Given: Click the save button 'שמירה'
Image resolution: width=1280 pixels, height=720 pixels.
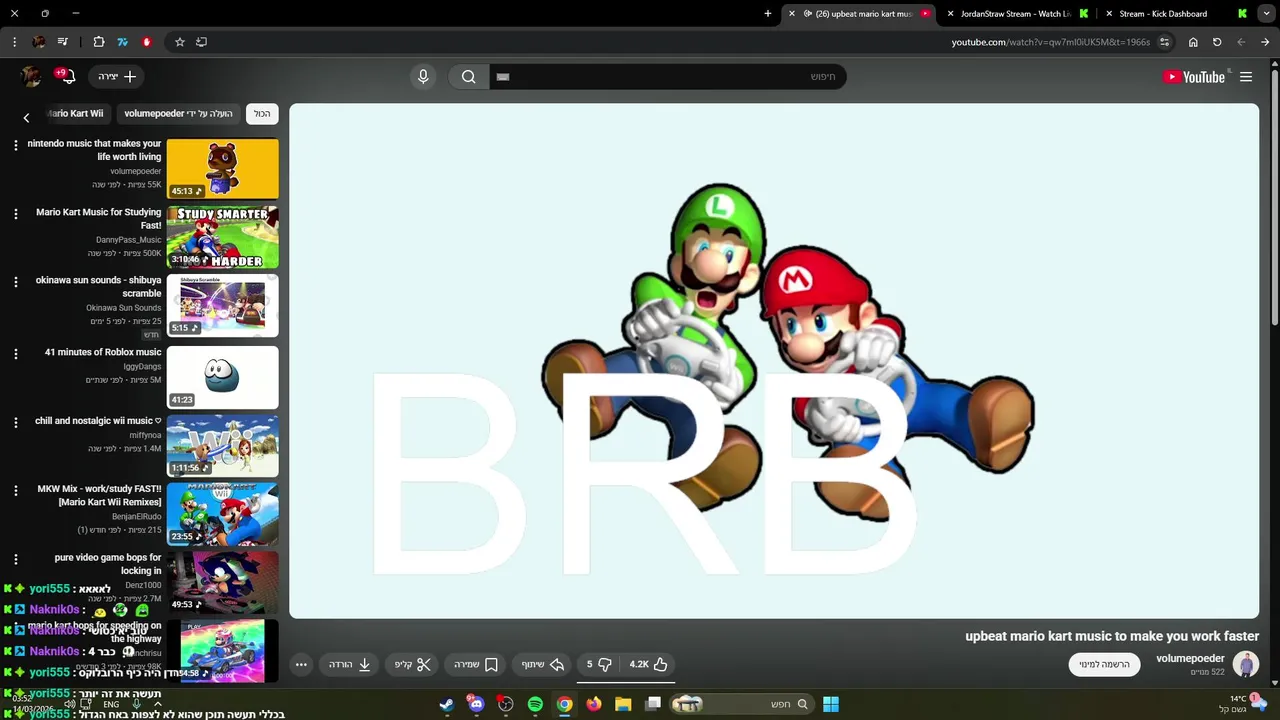Looking at the screenshot, I should [x=476, y=664].
